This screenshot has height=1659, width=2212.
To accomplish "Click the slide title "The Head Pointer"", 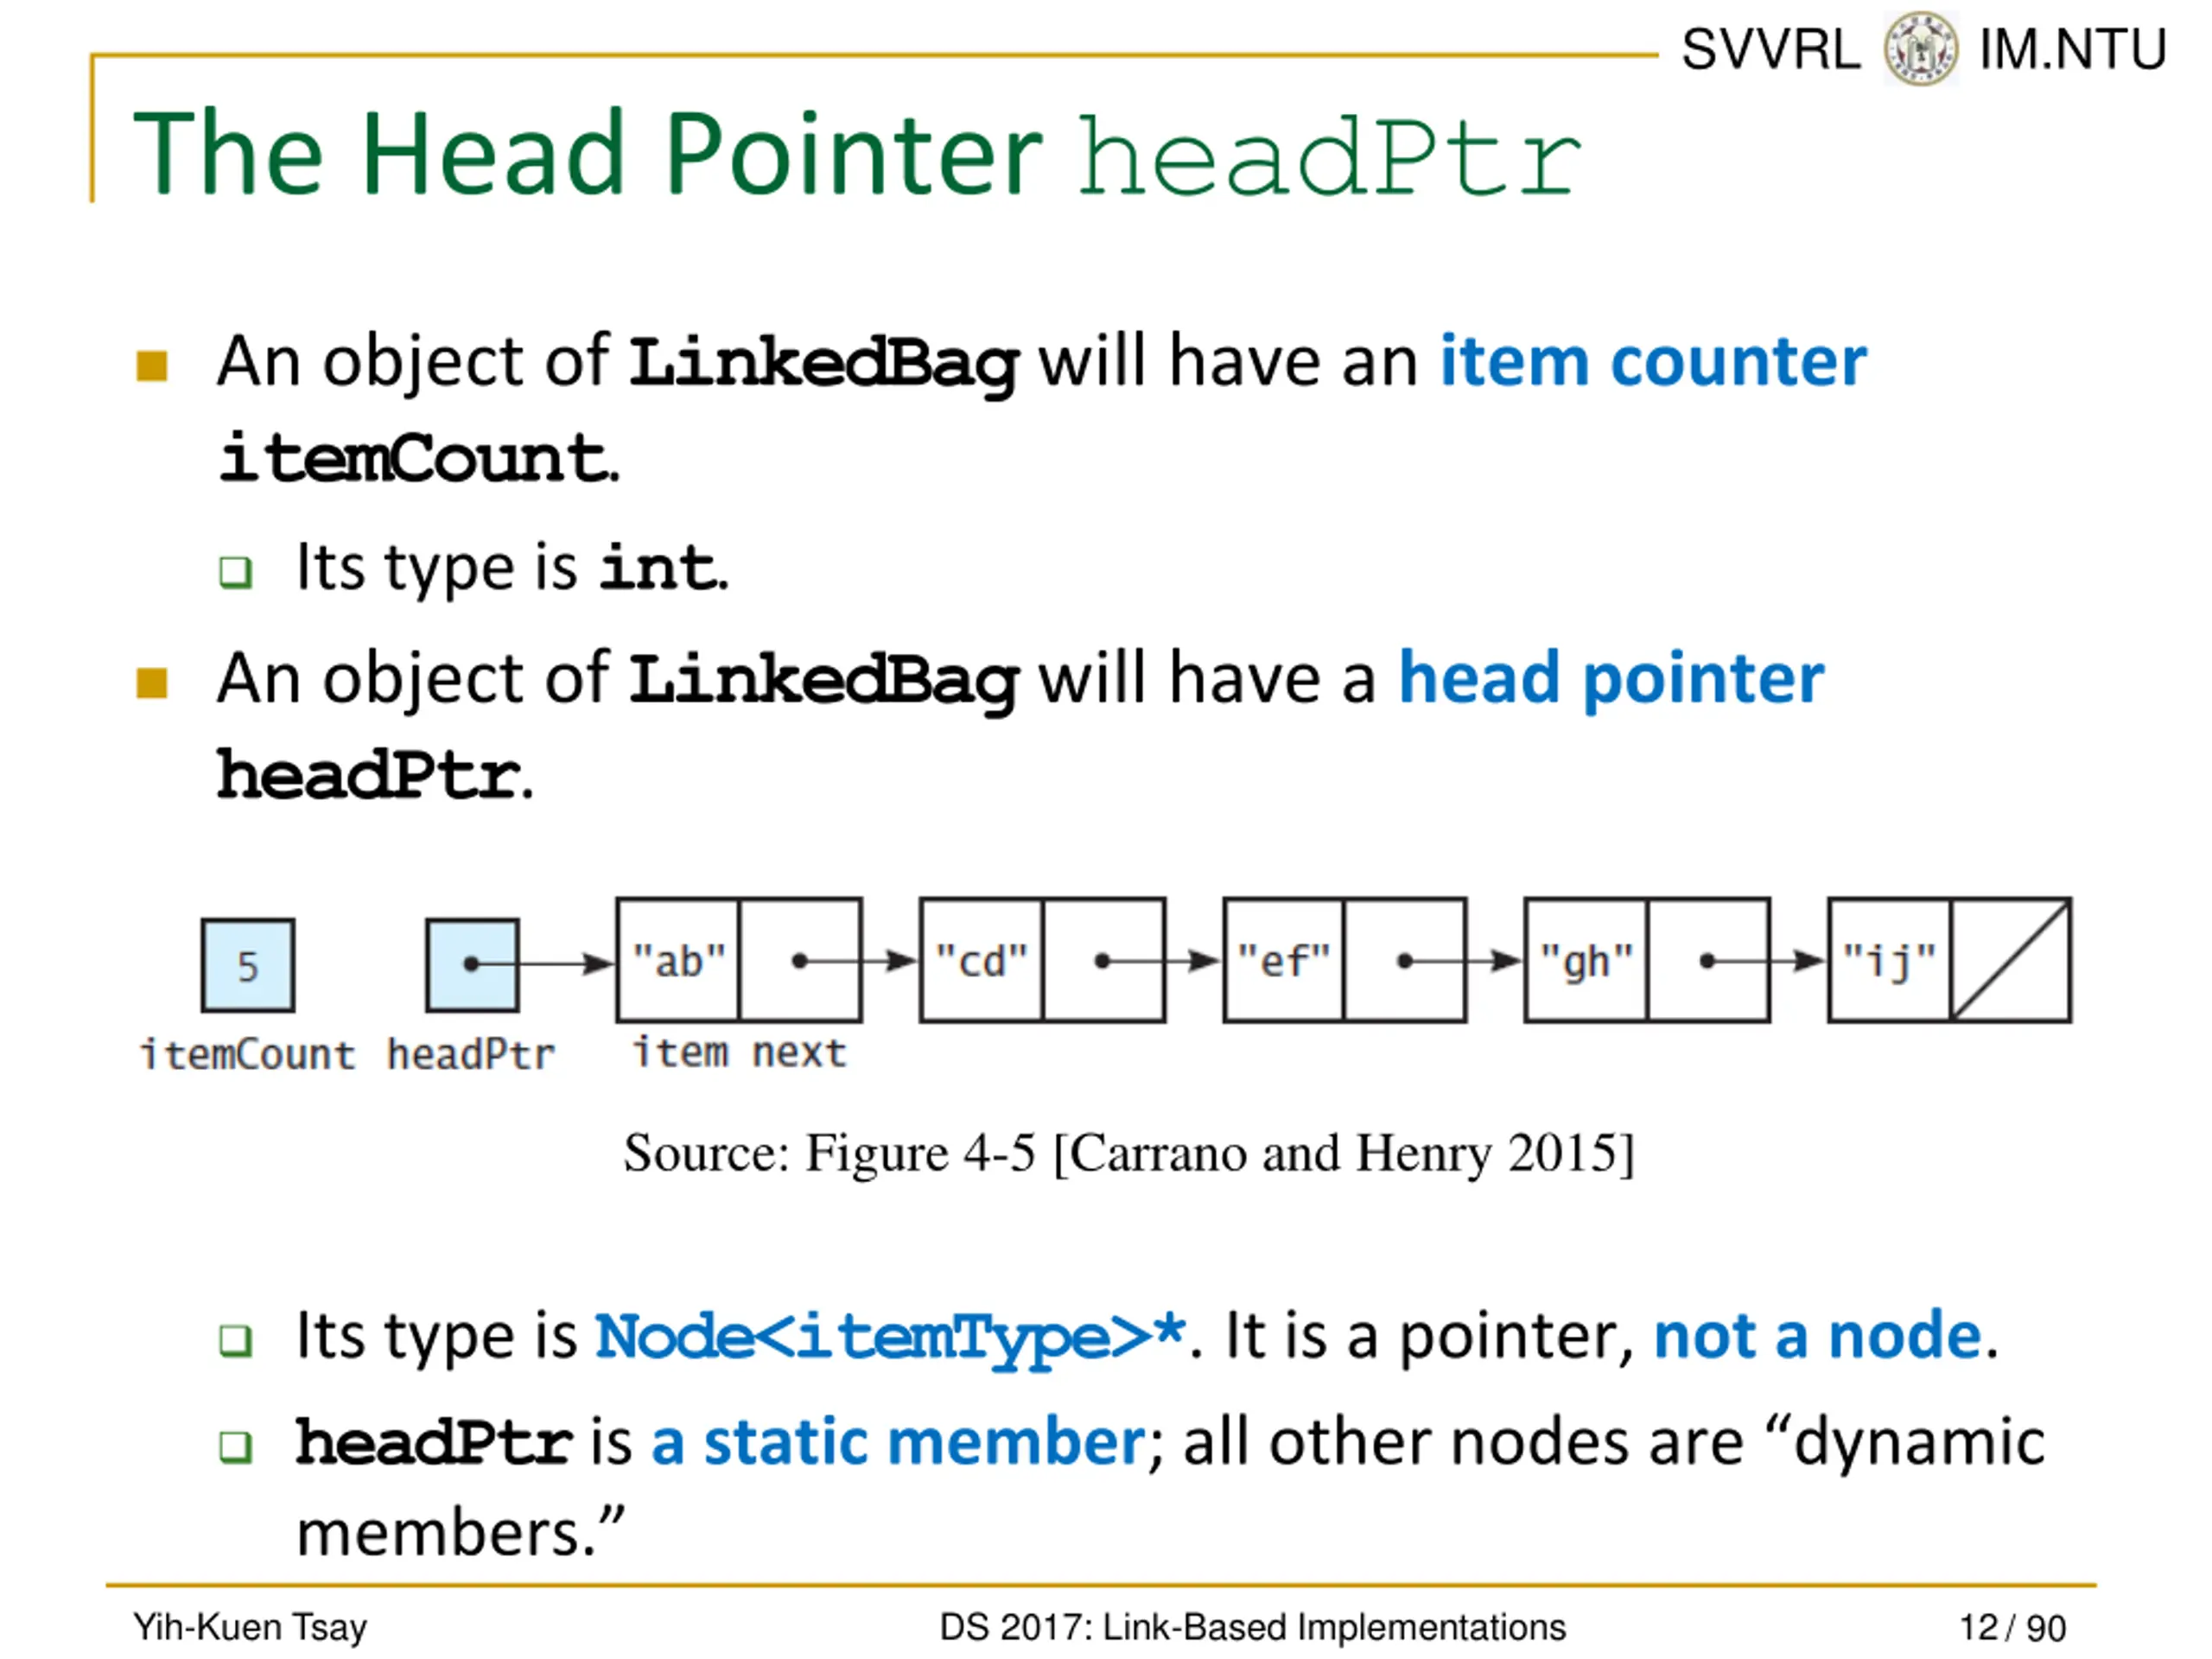I will pos(588,153).
